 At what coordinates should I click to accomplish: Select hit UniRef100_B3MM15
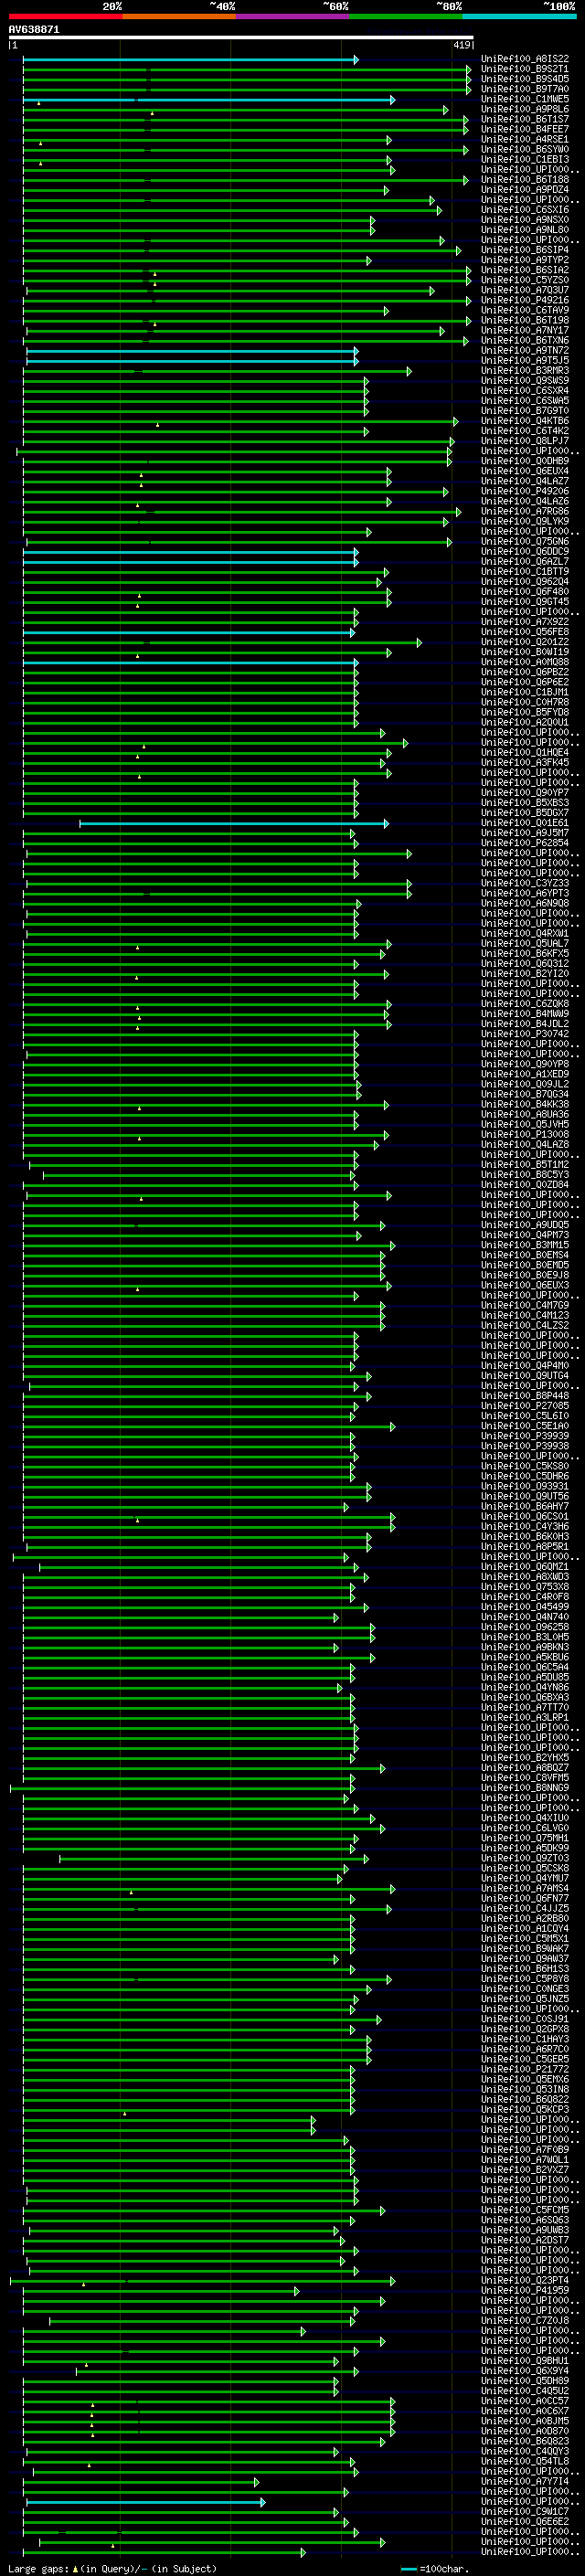click(x=525, y=1245)
